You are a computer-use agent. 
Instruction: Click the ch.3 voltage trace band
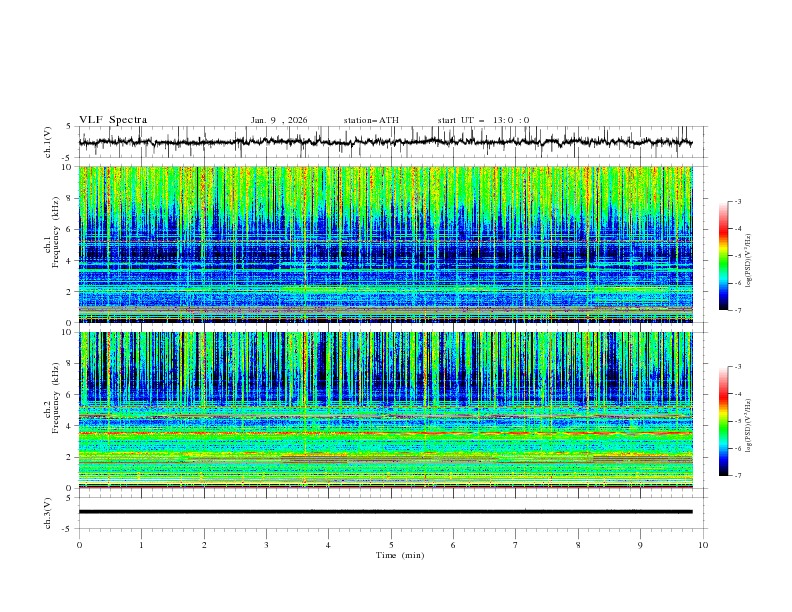click(x=385, y=512)
